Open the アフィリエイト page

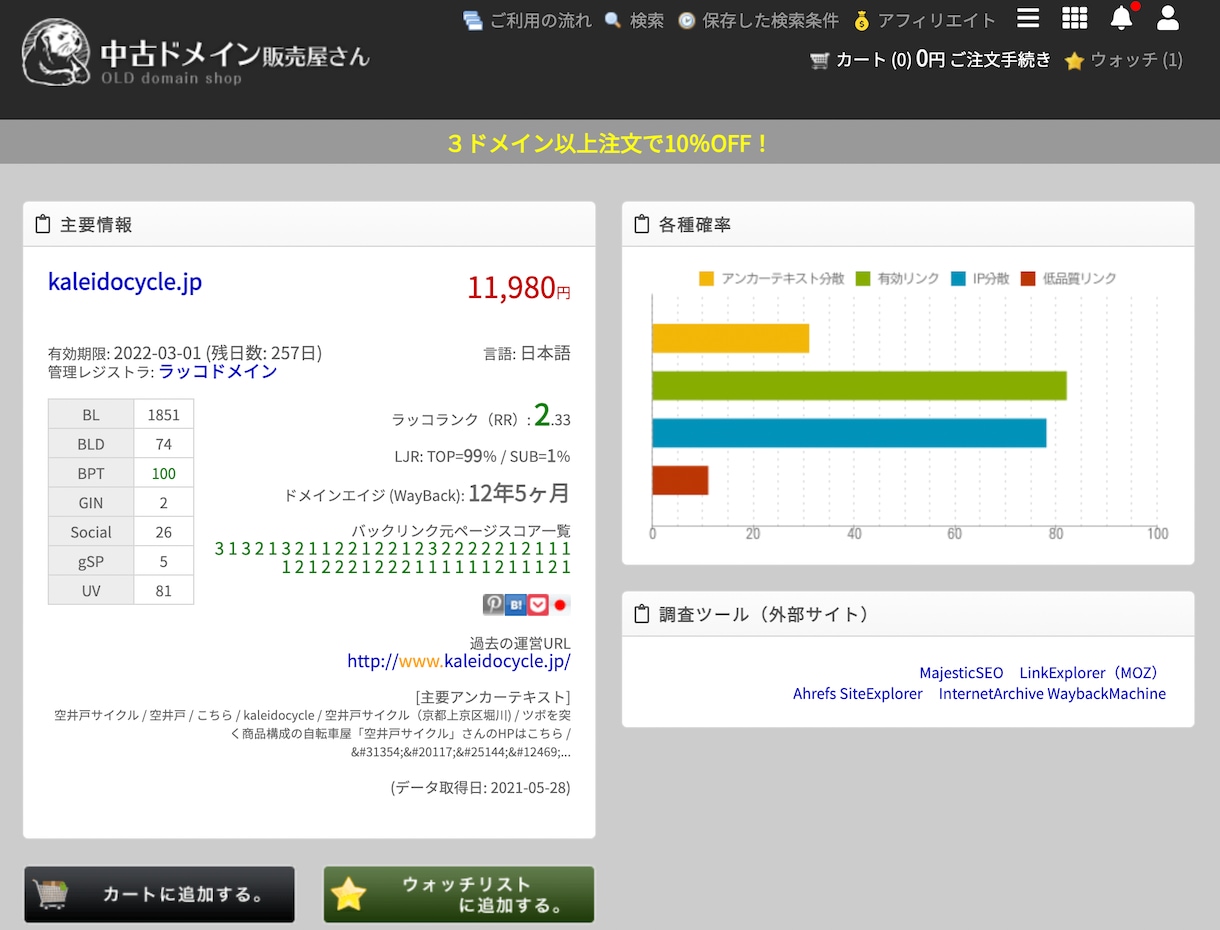925,20
